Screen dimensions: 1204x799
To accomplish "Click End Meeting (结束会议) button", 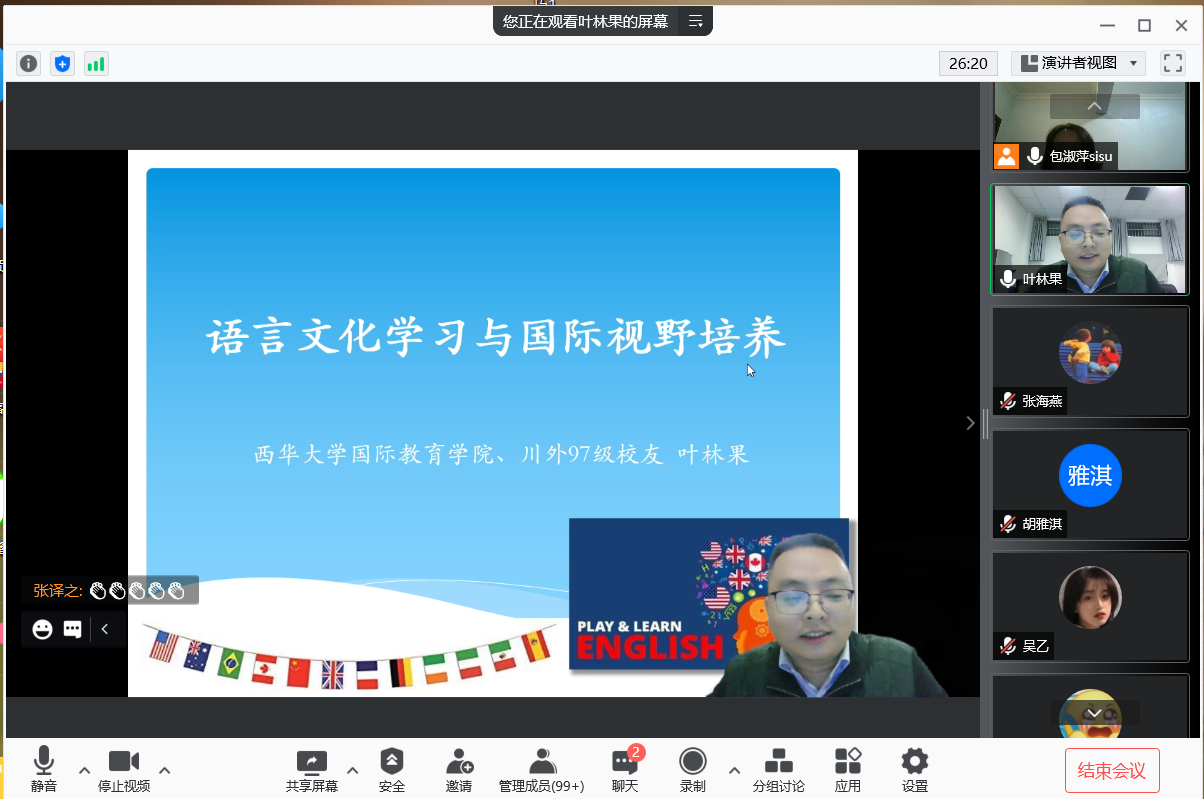I will click(1112, 770).
